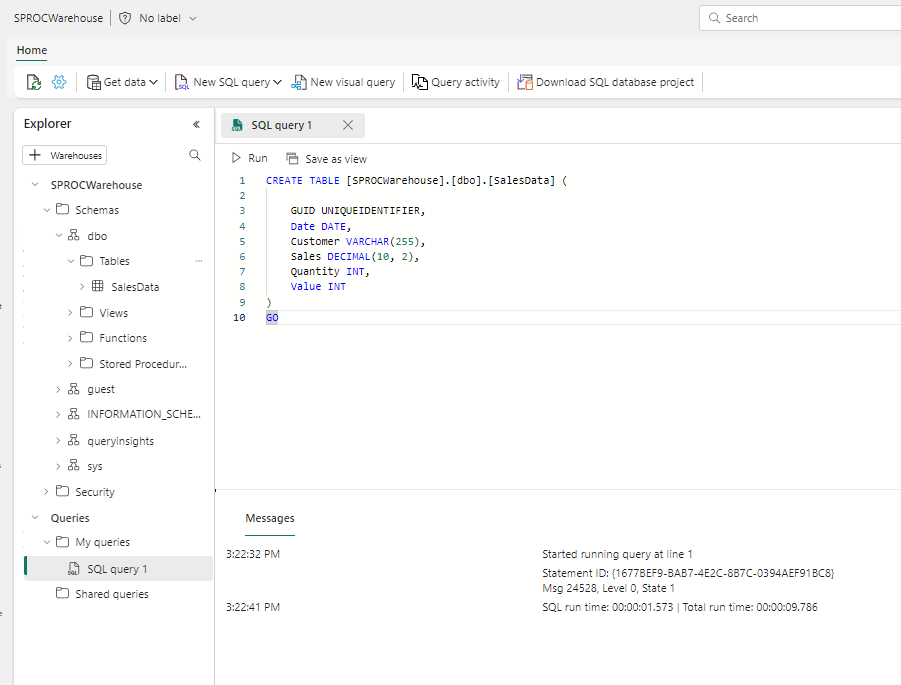This screenshot has width=901, height=685.
Task: Open the Get data dropdown
Action: point(121,82)
